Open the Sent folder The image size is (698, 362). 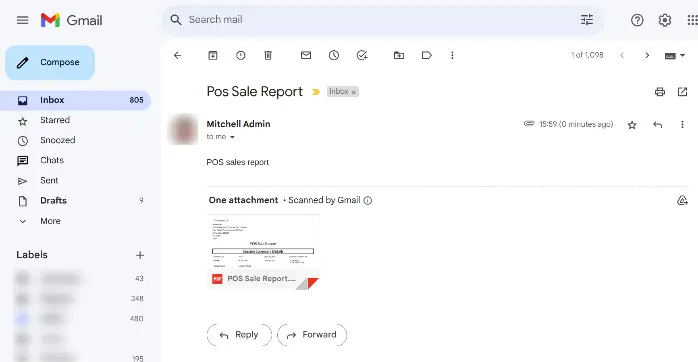click(x=49, y=180)
